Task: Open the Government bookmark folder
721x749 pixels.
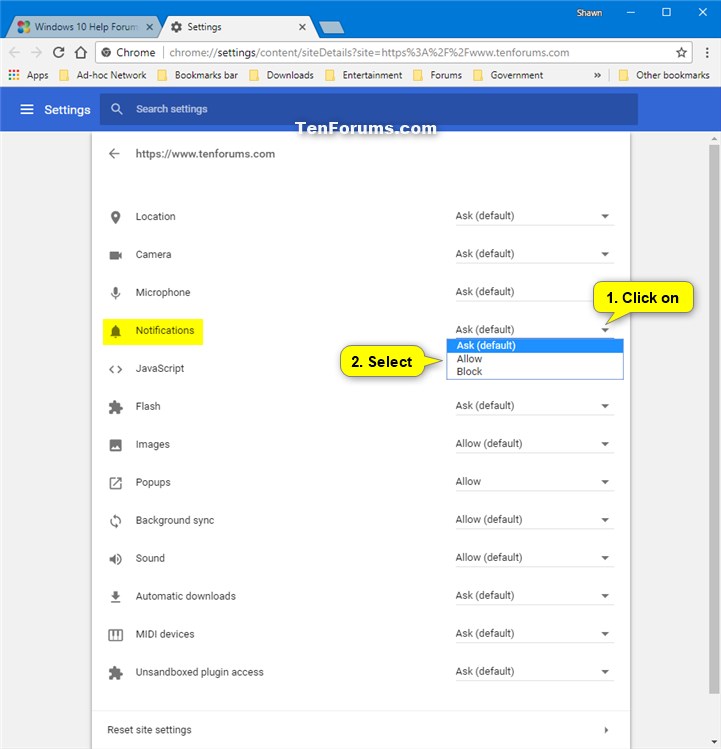Action: [508, 75]
